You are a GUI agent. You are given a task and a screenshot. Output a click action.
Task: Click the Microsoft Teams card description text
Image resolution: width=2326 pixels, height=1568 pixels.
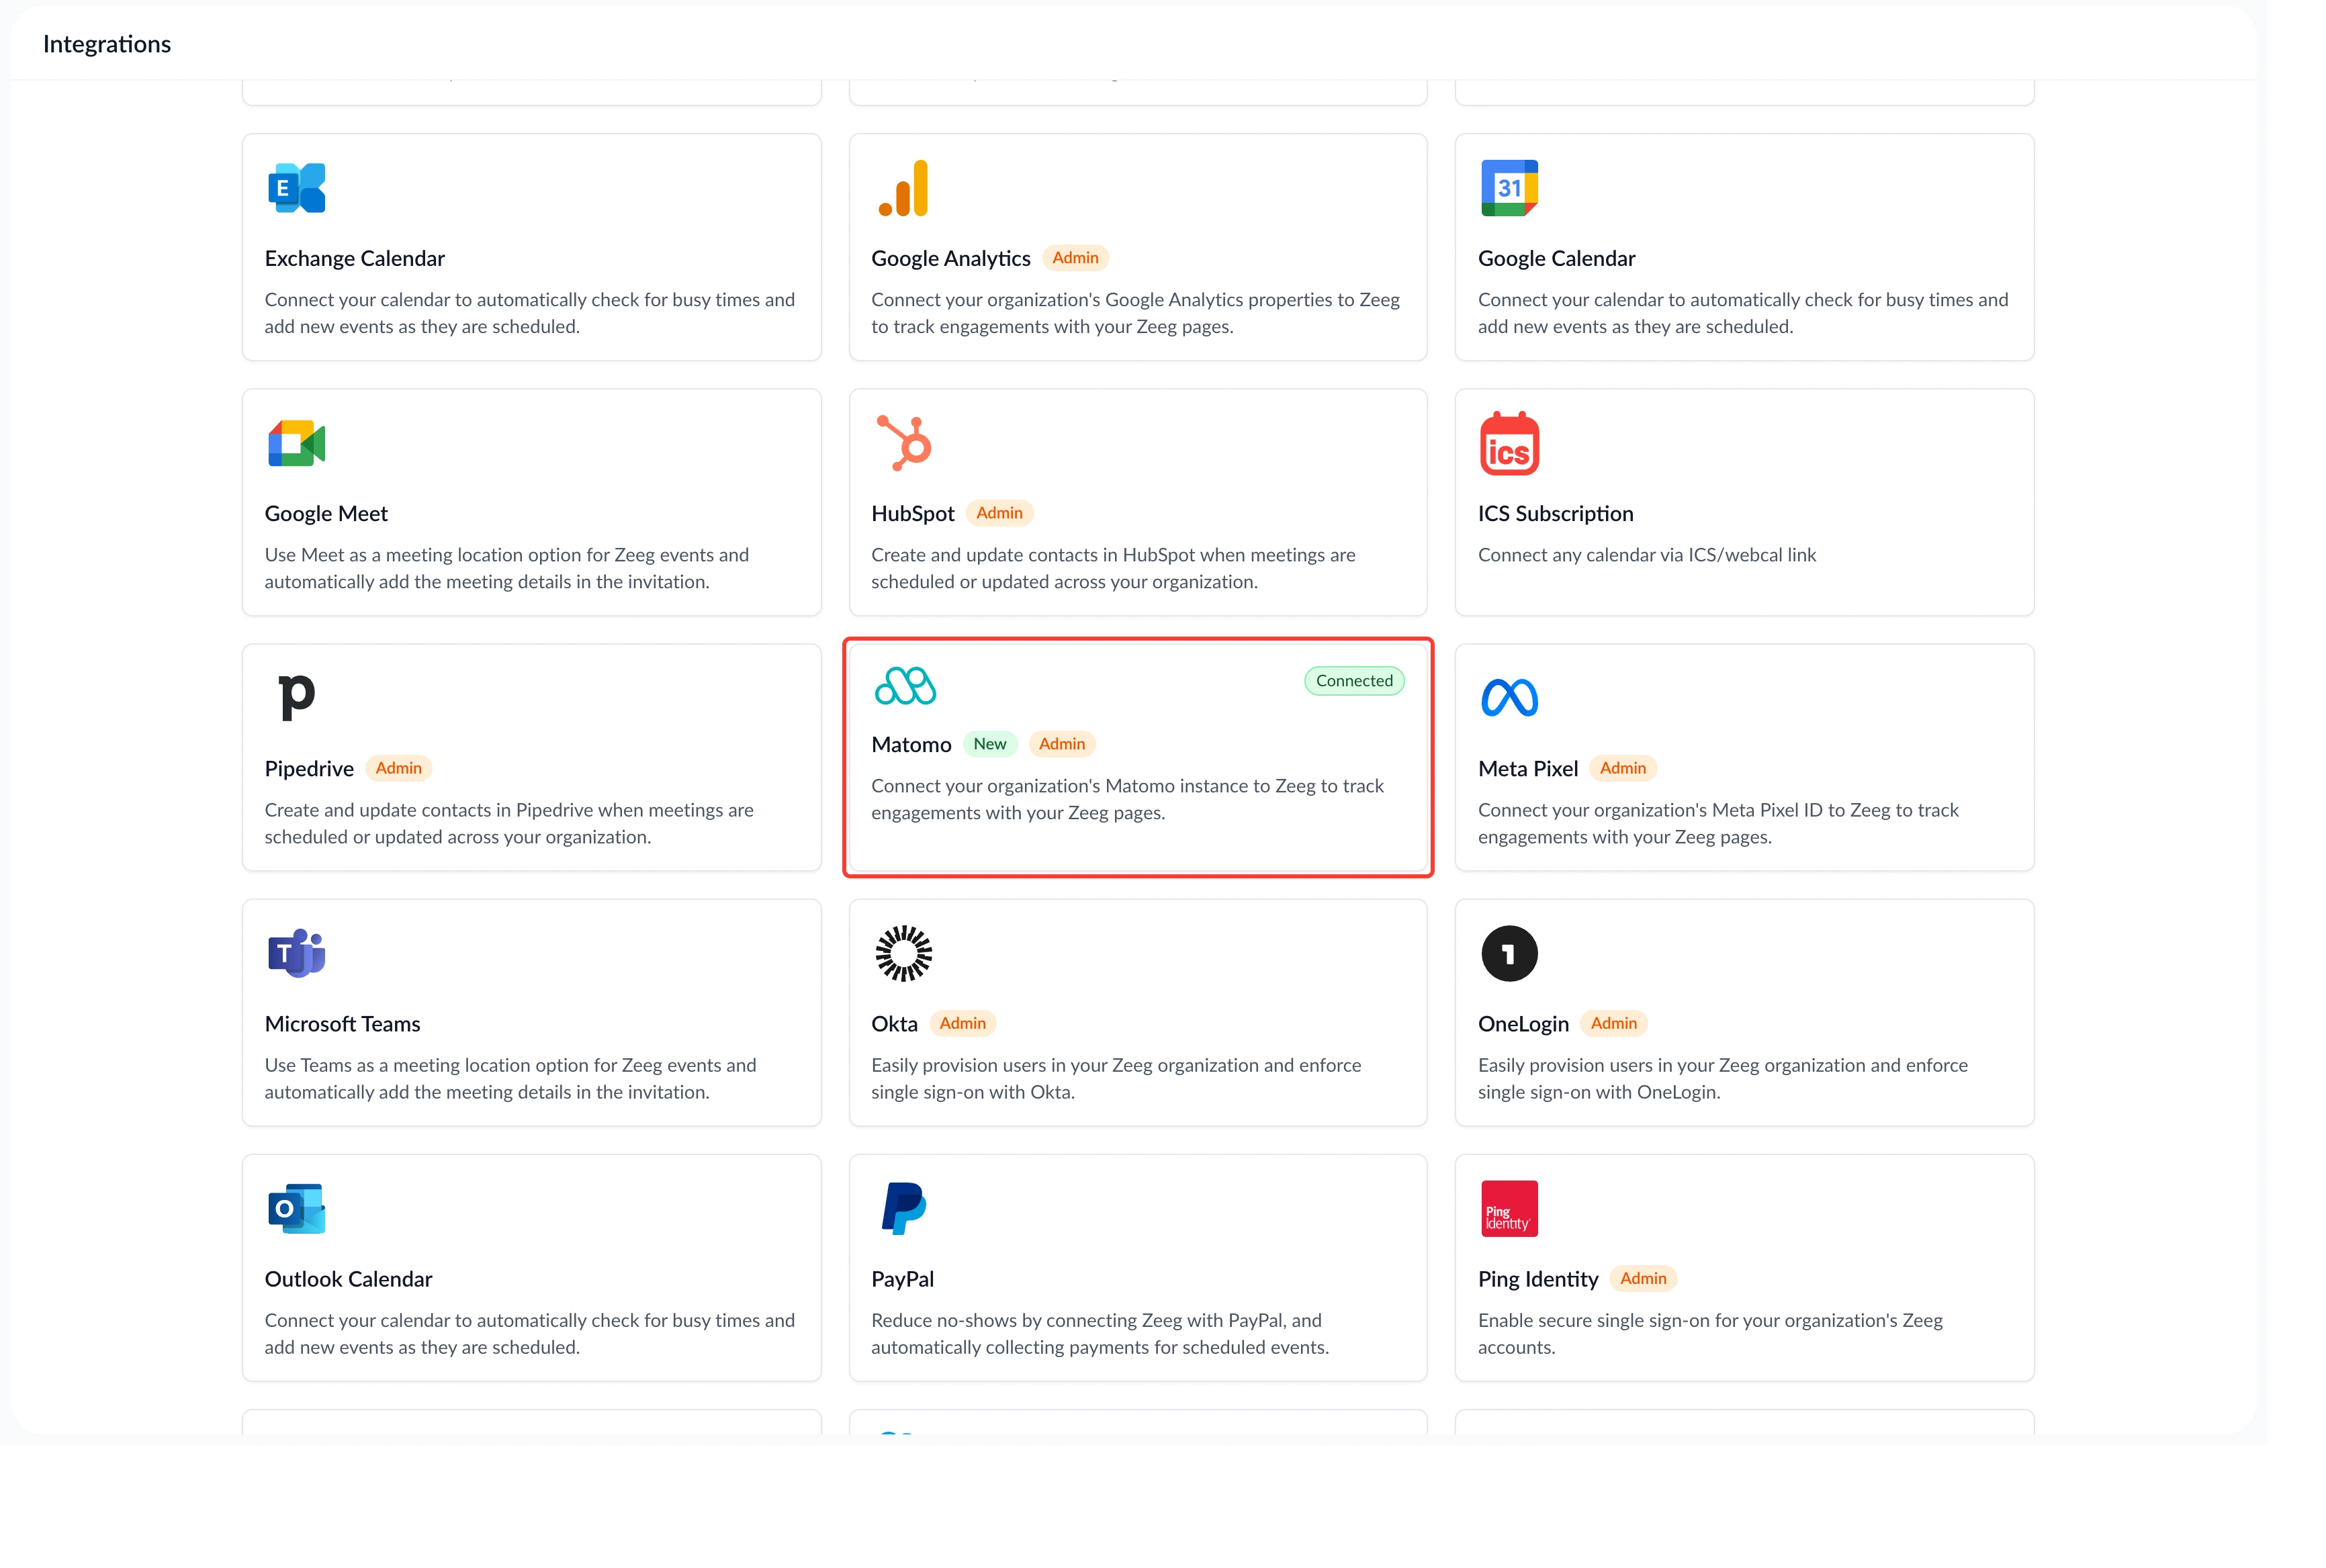[510, 1078]
